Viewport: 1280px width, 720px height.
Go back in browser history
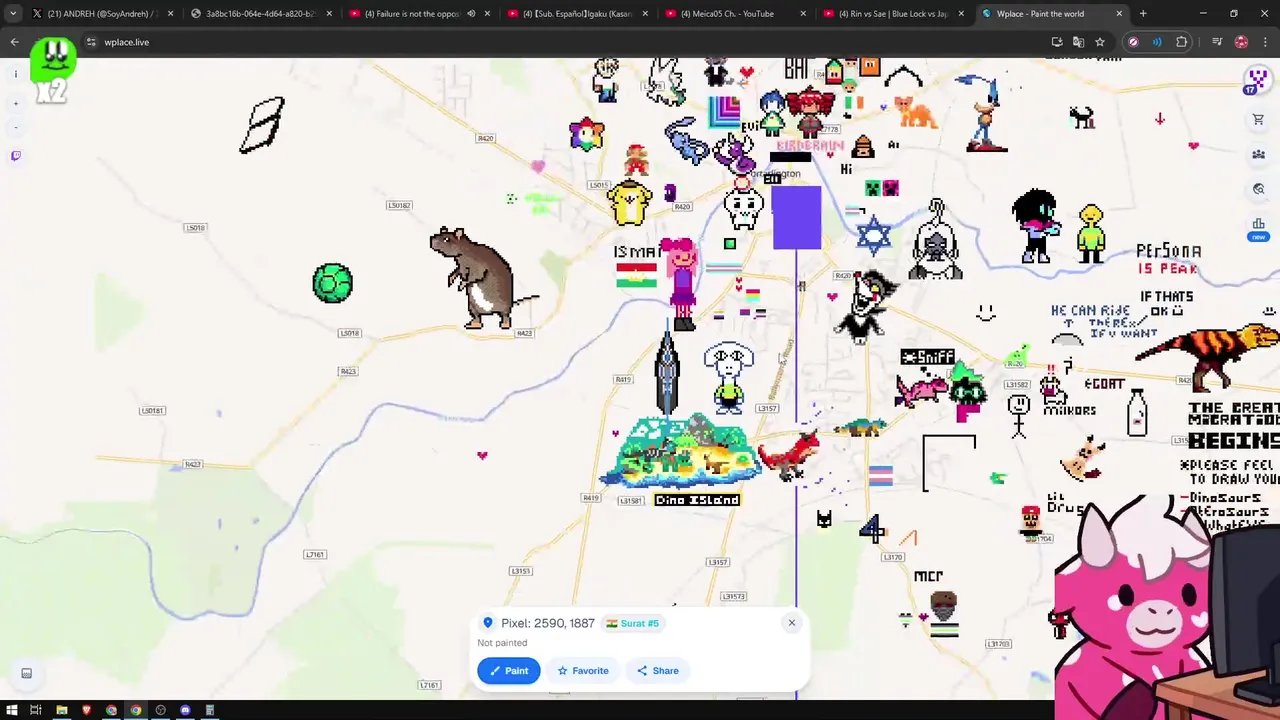(x=14, y=42)
